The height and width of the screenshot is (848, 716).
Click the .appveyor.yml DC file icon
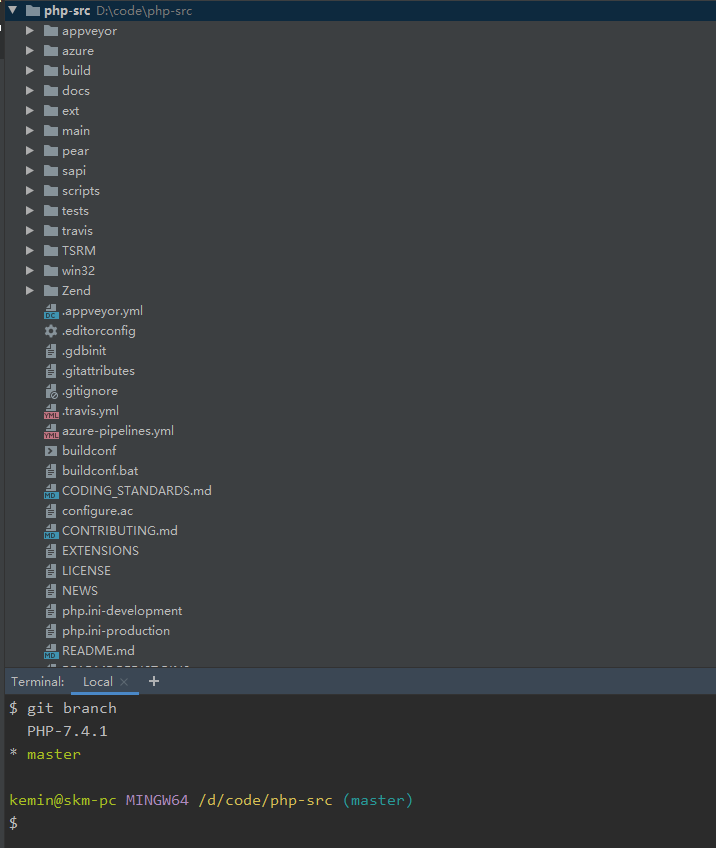pos(51,312)
